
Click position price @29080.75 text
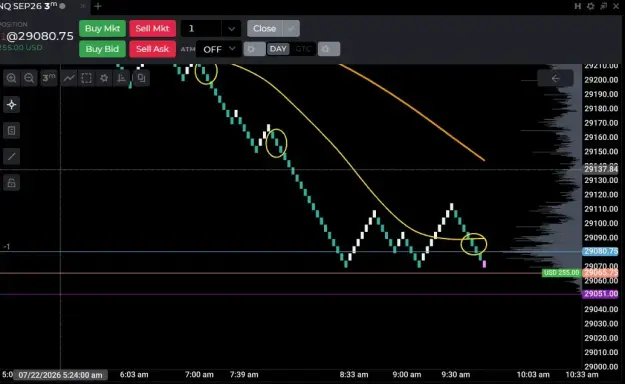click(40, 36)
